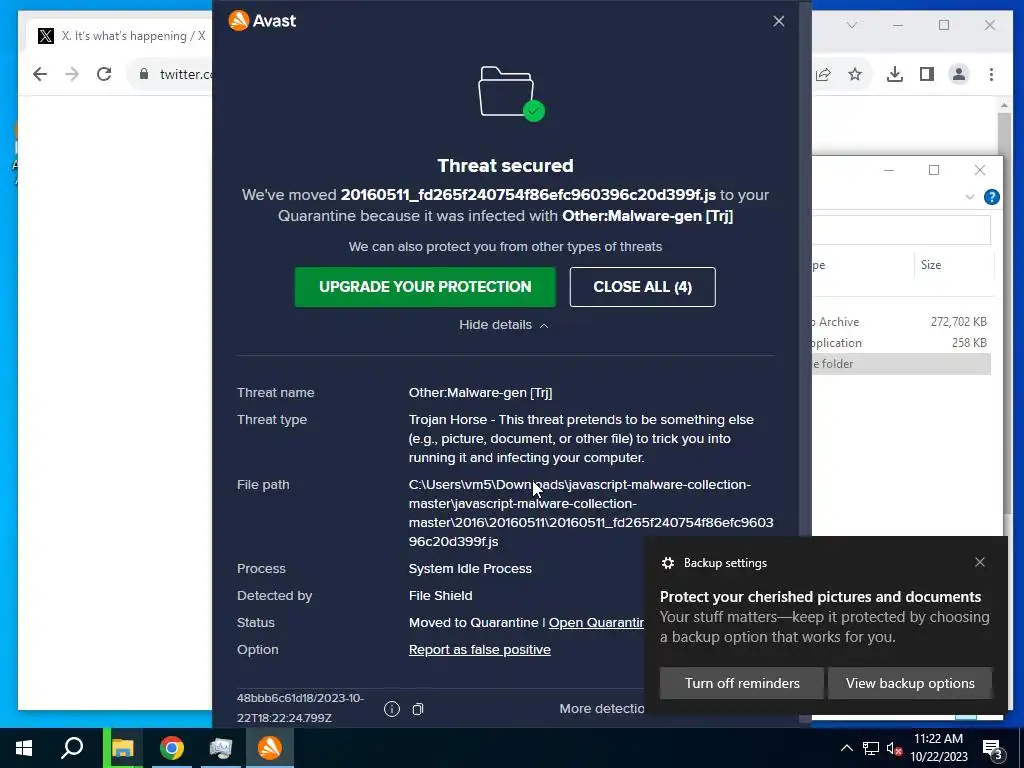1024x768 pixels.
Task: Collapse details with Hide details chevron
Action: tap(504, 325)
